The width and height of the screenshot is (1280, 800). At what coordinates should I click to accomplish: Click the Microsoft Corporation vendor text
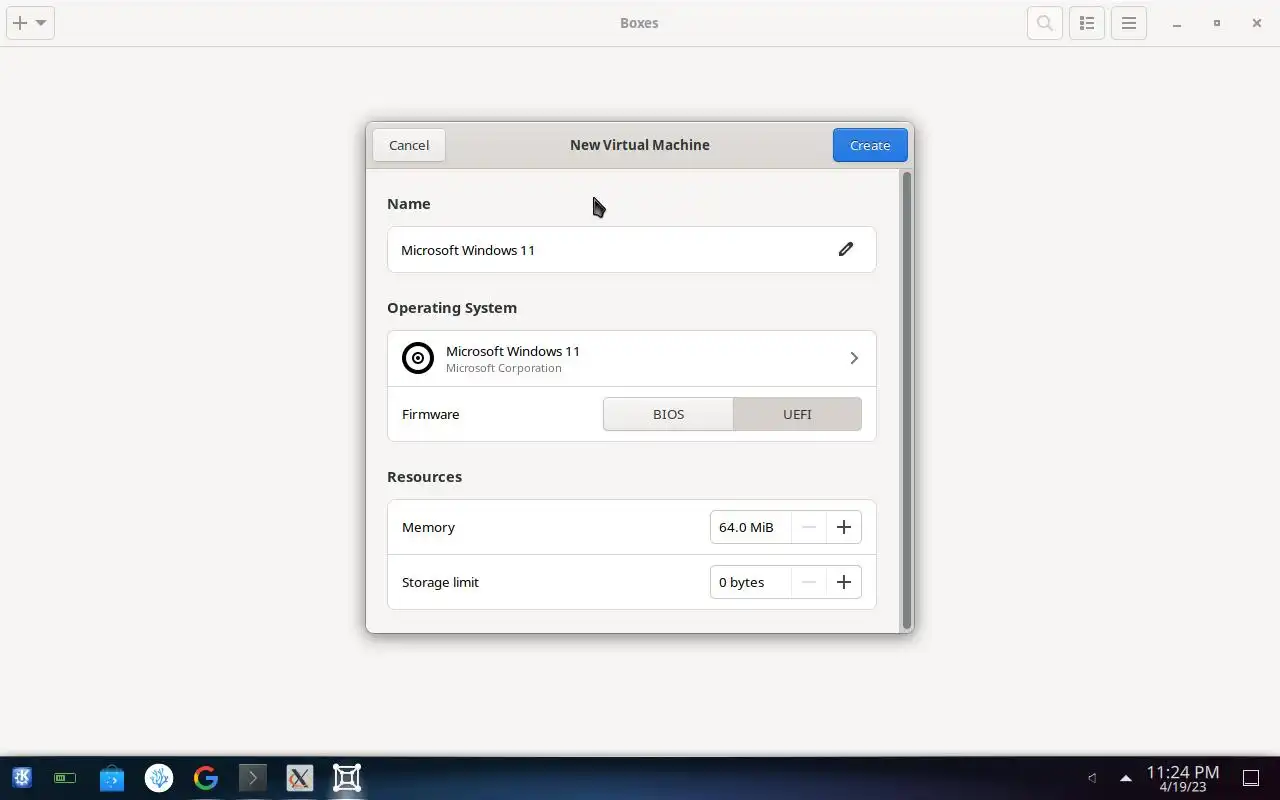(x=504, y=368)
